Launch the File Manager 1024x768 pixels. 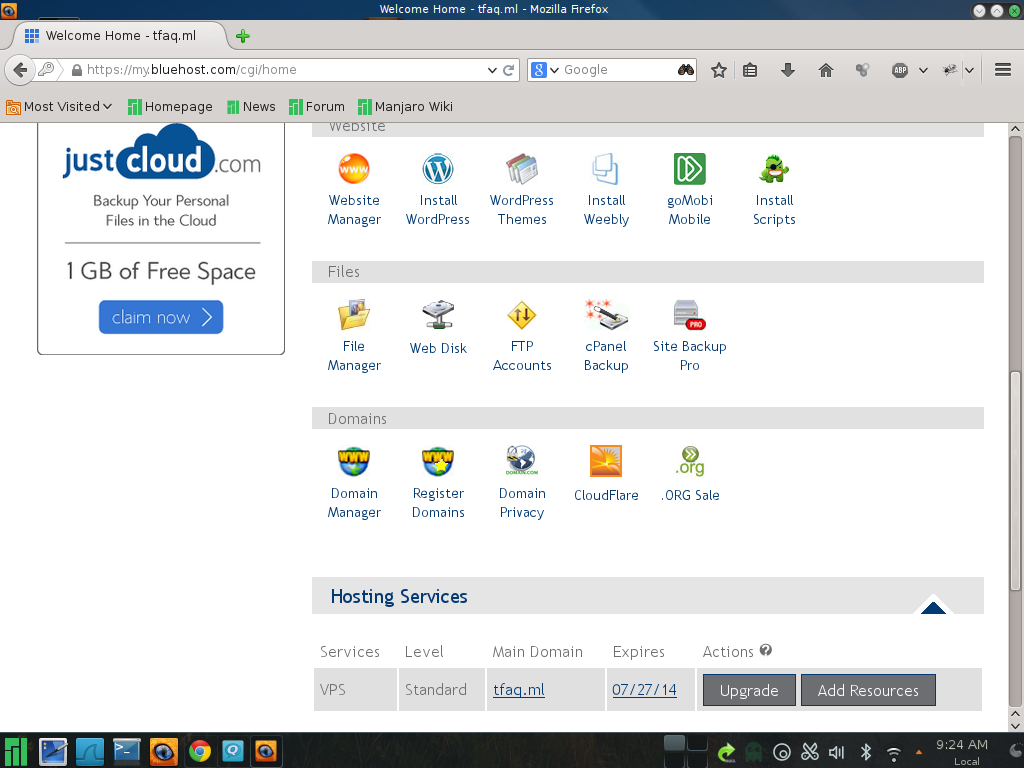click(x=354, y=316)
